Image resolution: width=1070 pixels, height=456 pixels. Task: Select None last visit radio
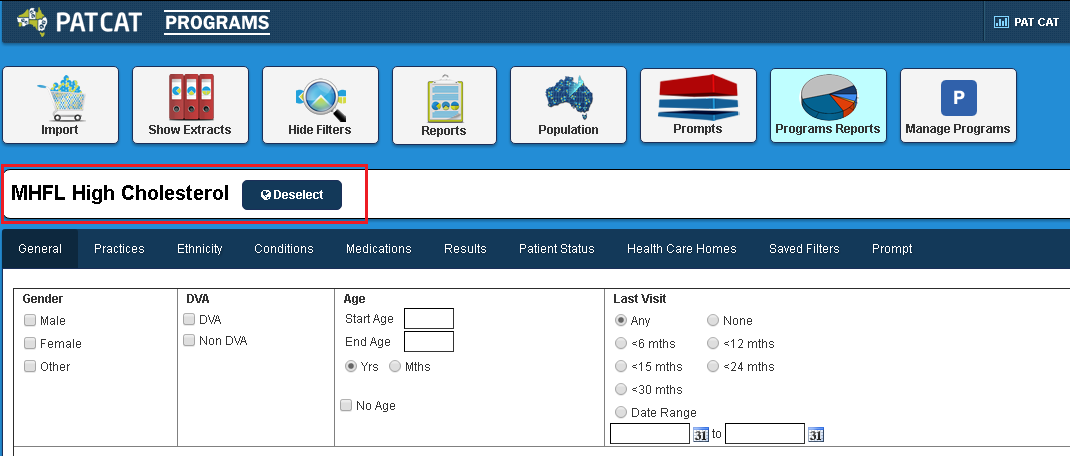713,320
